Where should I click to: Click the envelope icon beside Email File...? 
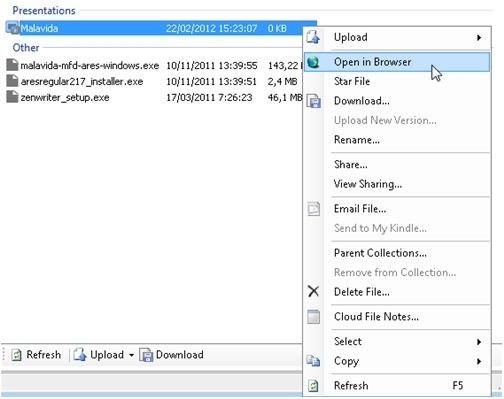(x=313, y=209)
